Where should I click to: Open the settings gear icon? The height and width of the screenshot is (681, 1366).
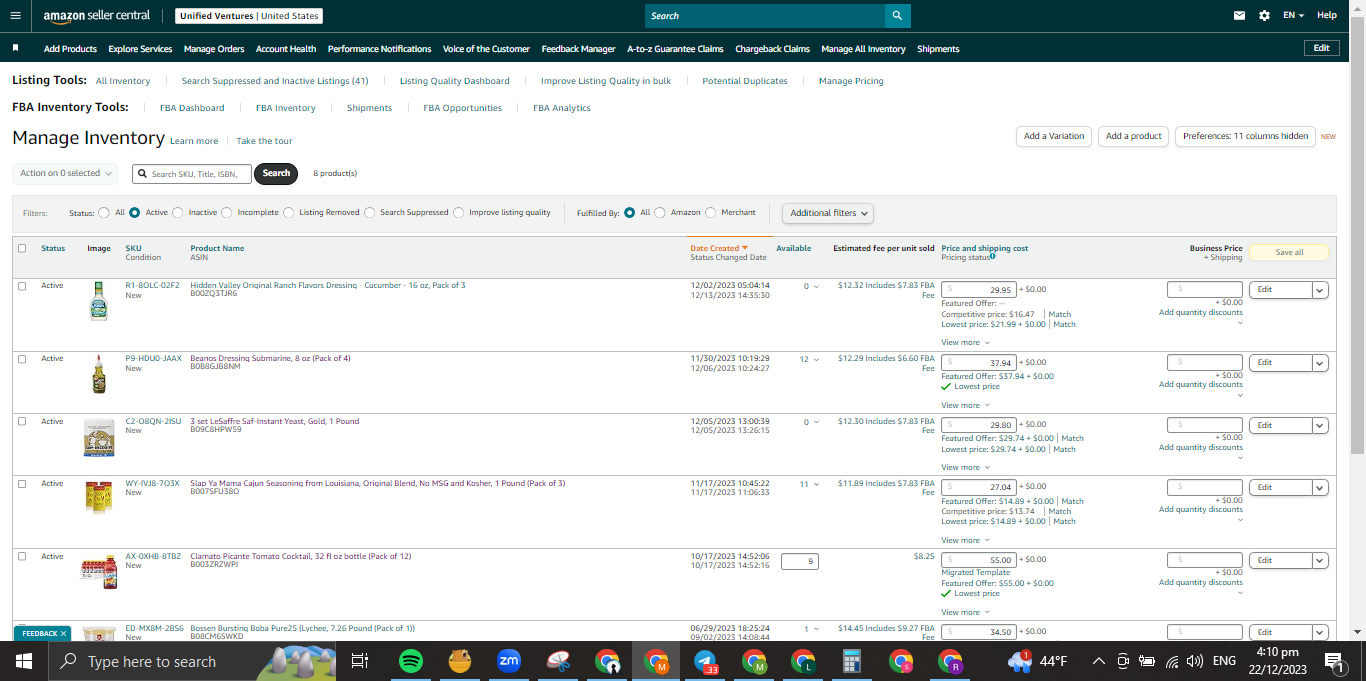pos(1265,16)
